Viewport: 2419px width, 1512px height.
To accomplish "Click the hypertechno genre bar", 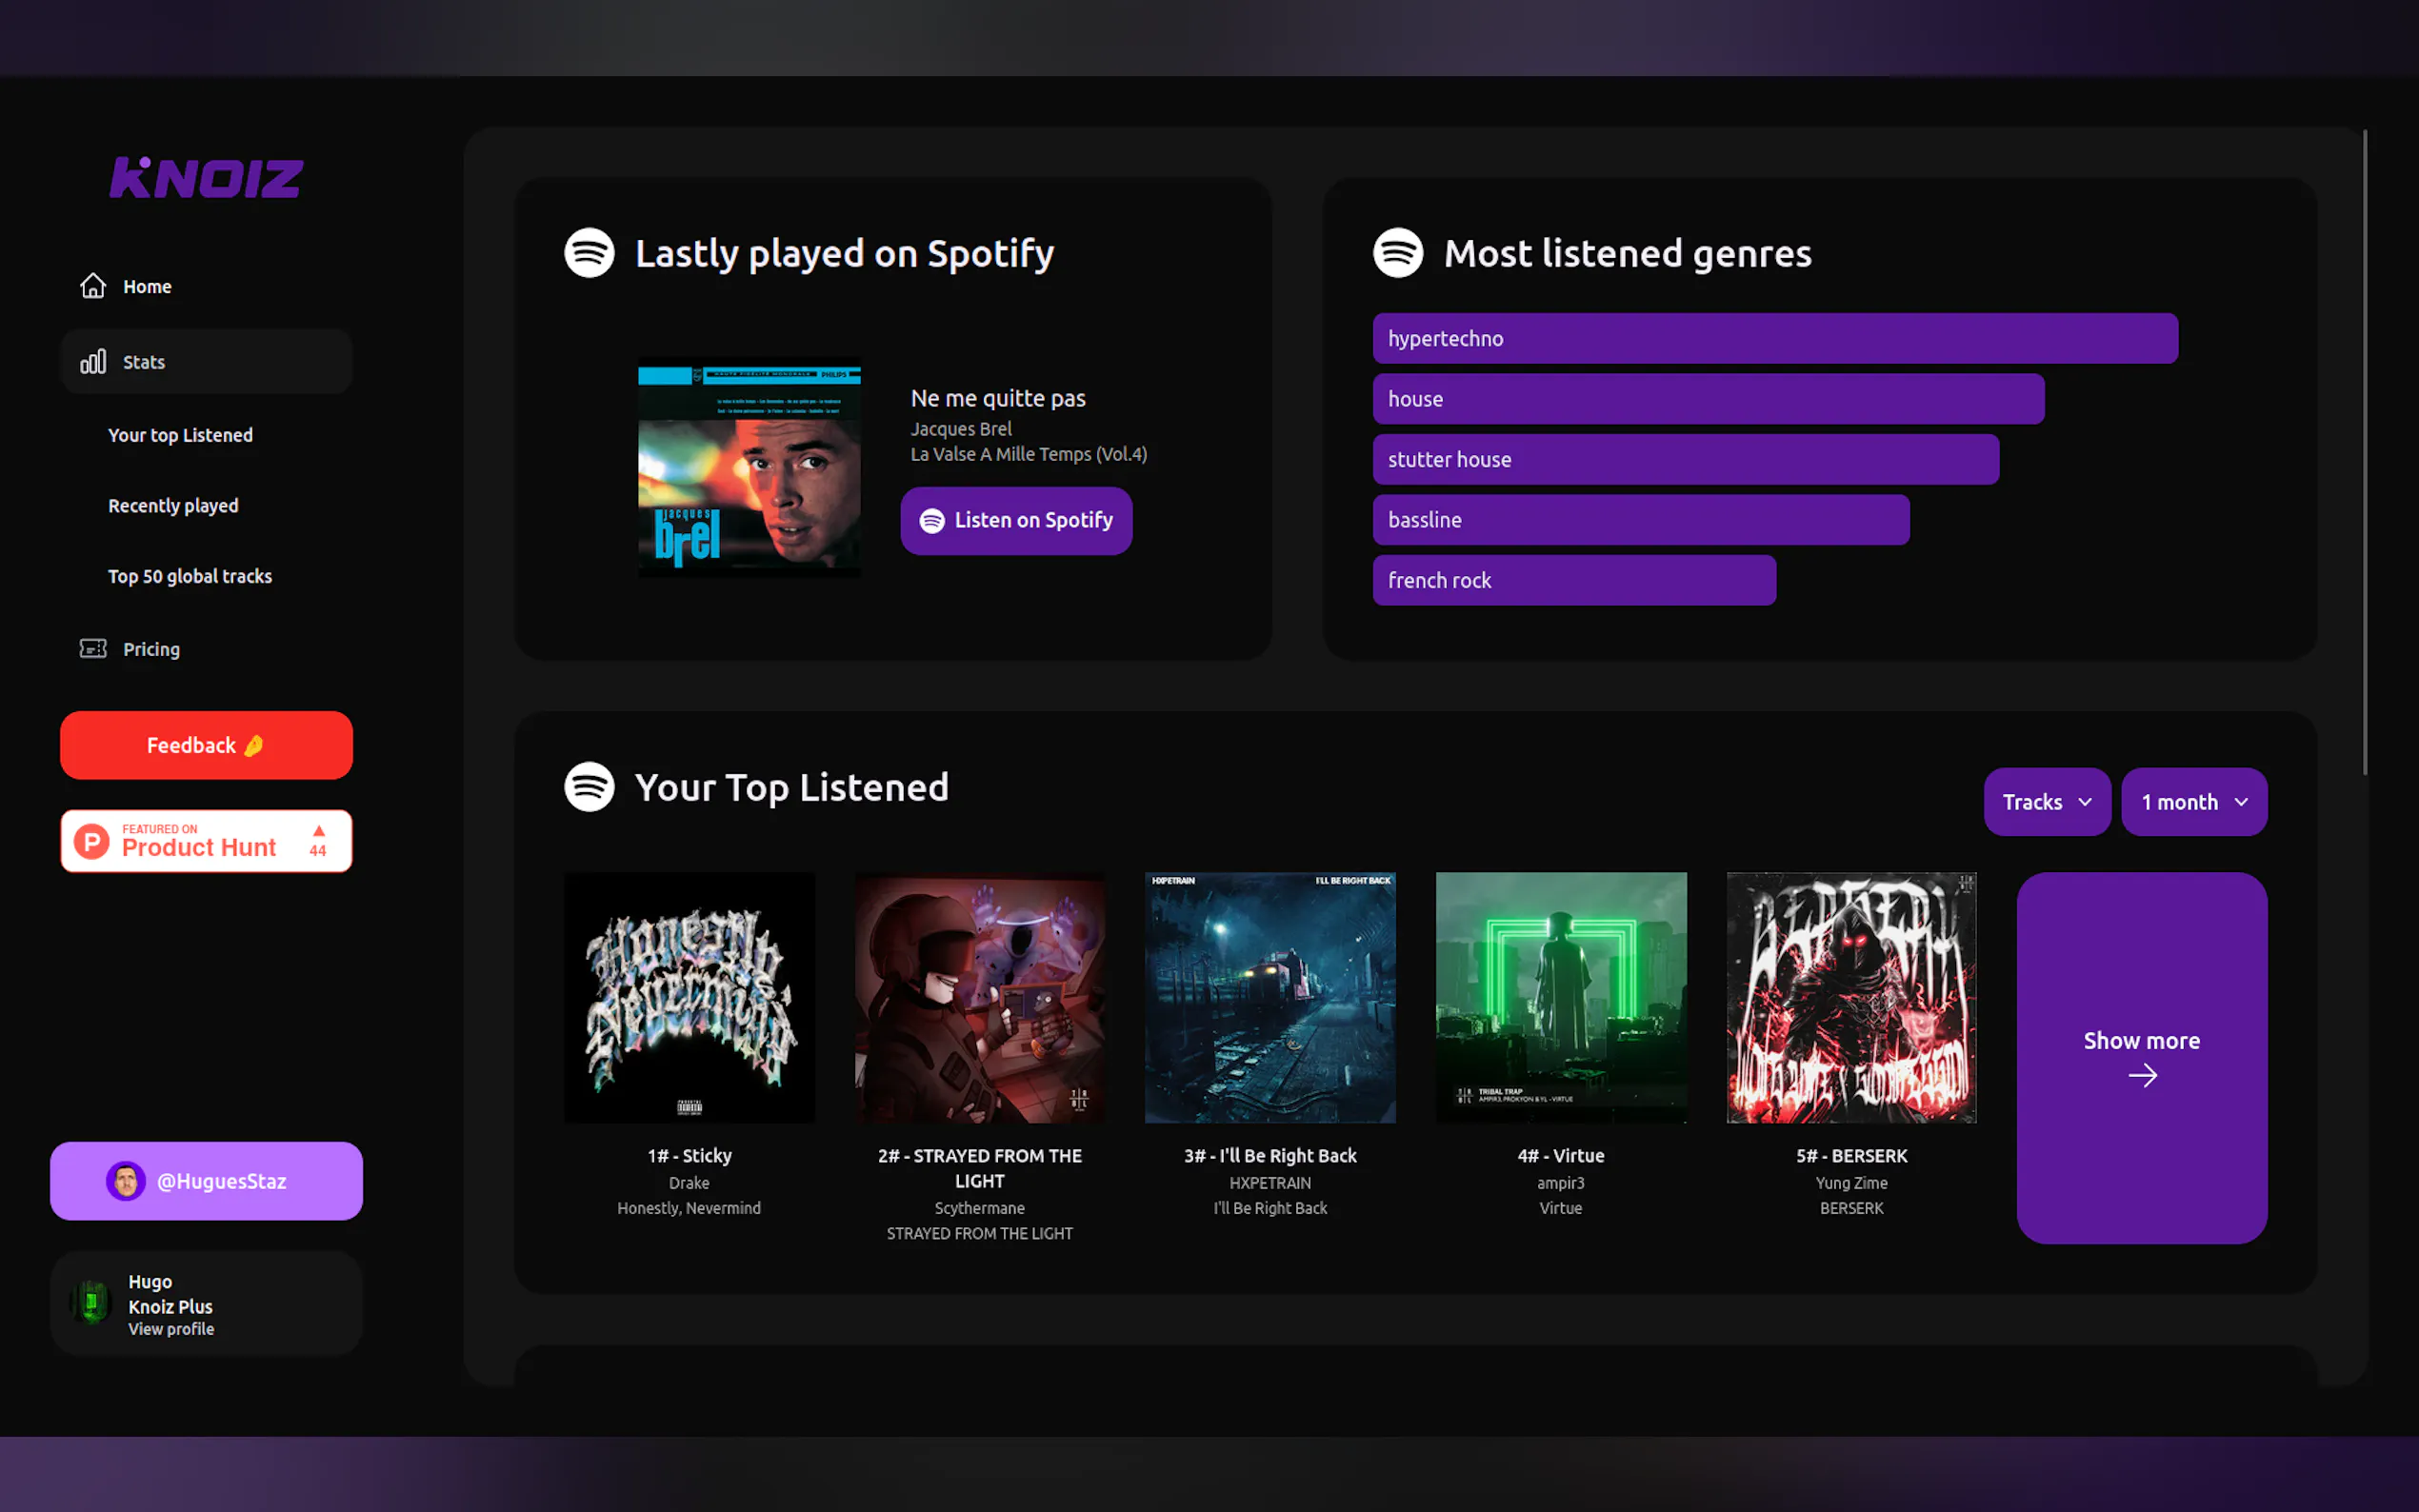I will (x=1775, y=338).
